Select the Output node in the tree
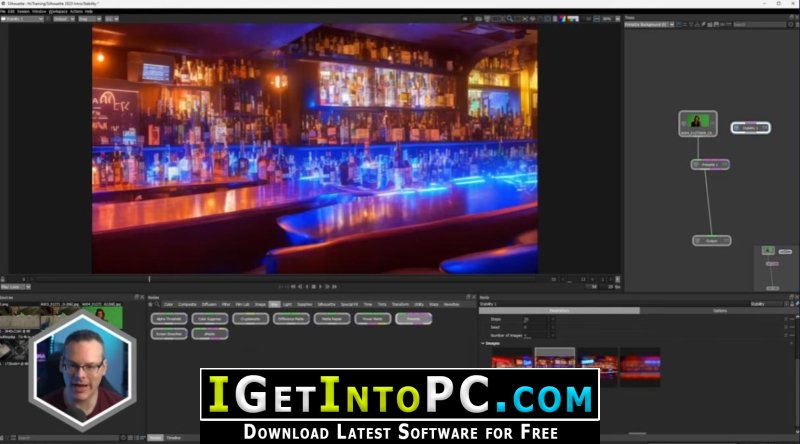 [x=711, y=241]
